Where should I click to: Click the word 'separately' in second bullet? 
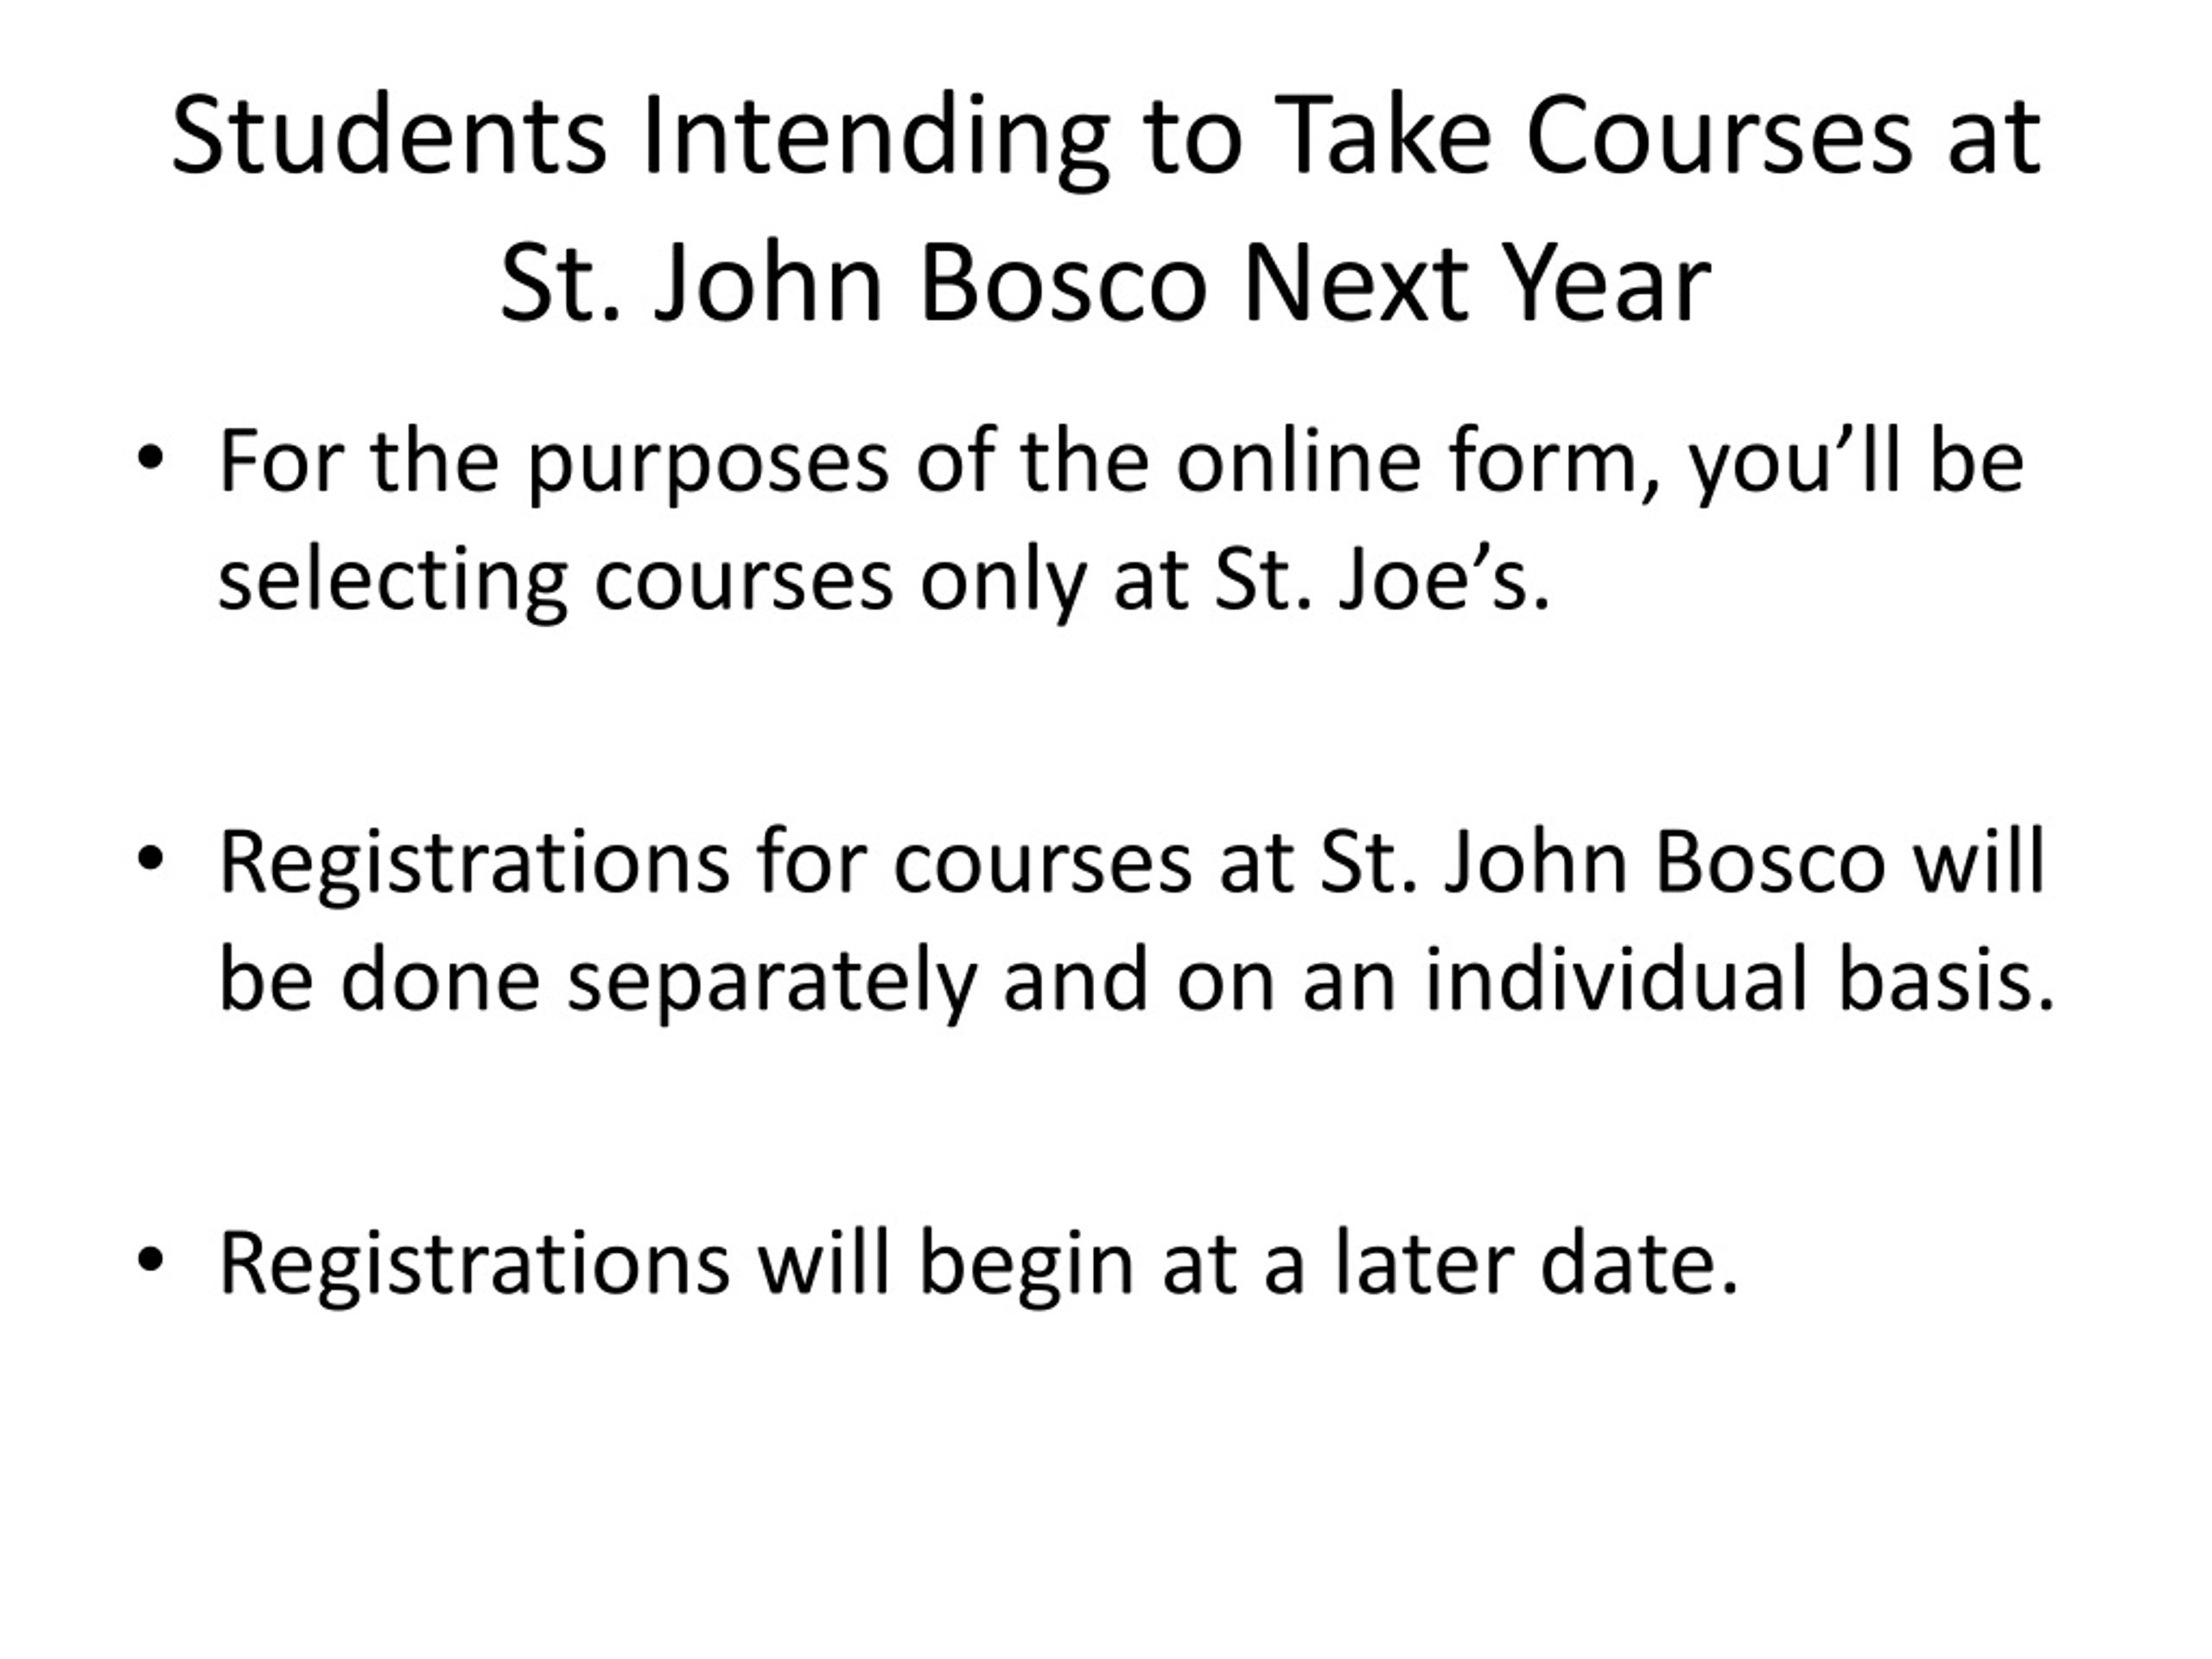(771, 983)
